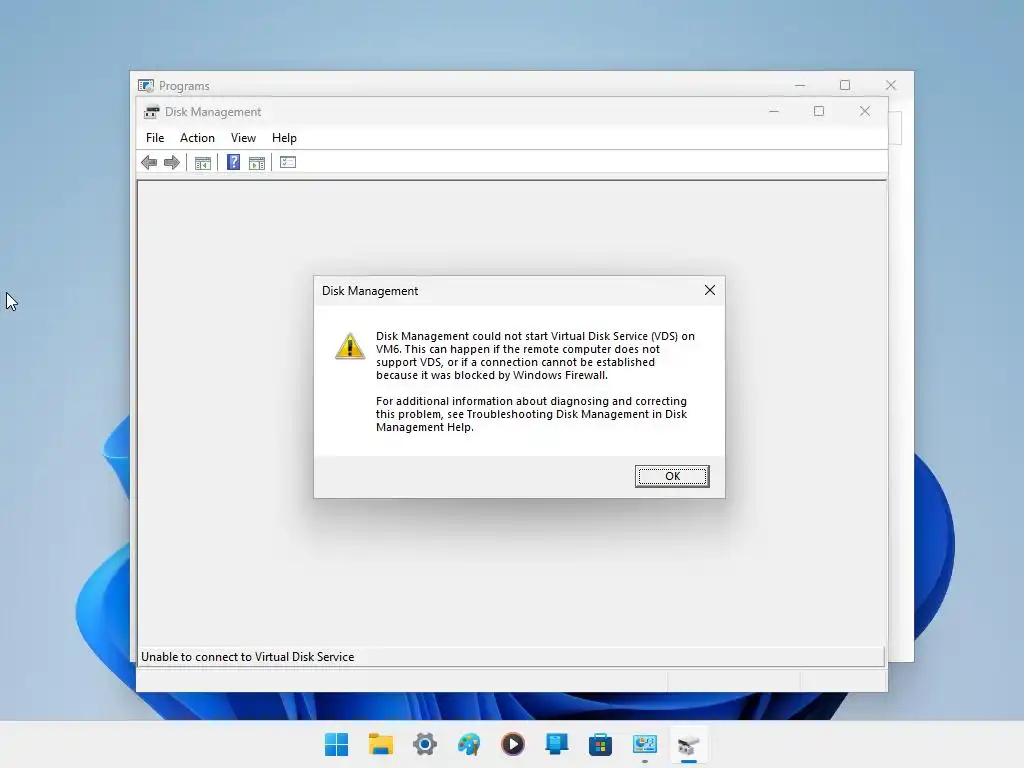
Task: Click the Back arrow toolbar icon
Action: pyautogui.click(x=150, y=163)
